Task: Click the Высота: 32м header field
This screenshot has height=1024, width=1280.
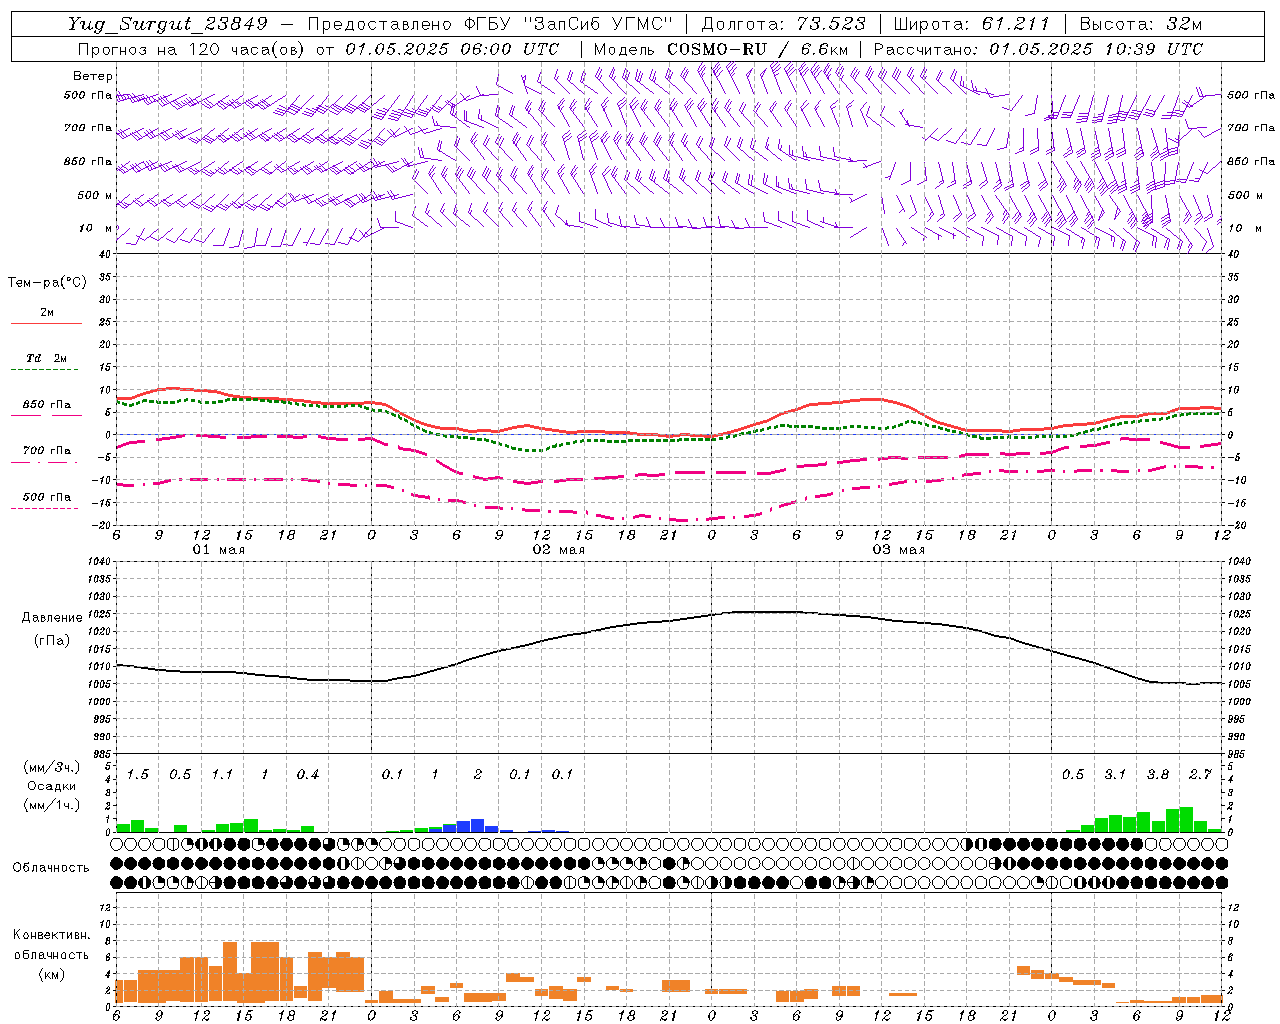Action: pos(1141,24)
